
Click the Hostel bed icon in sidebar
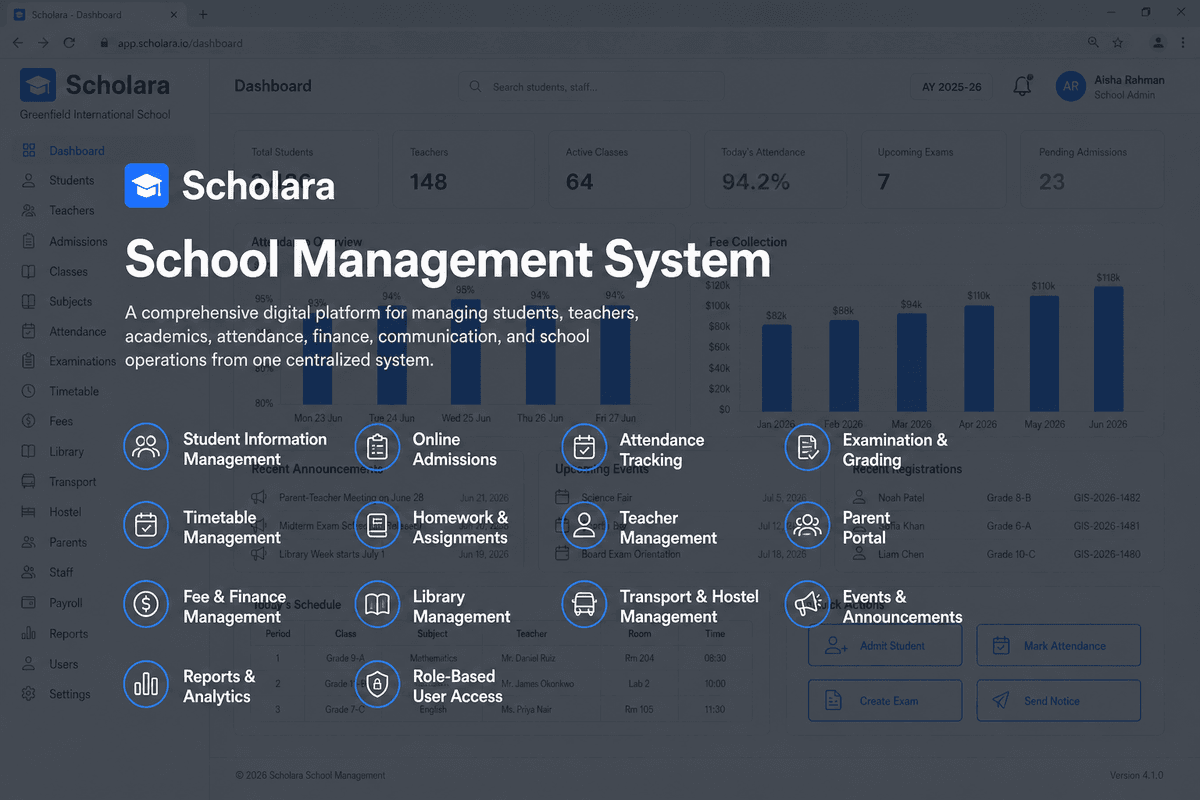pos(29,512)
